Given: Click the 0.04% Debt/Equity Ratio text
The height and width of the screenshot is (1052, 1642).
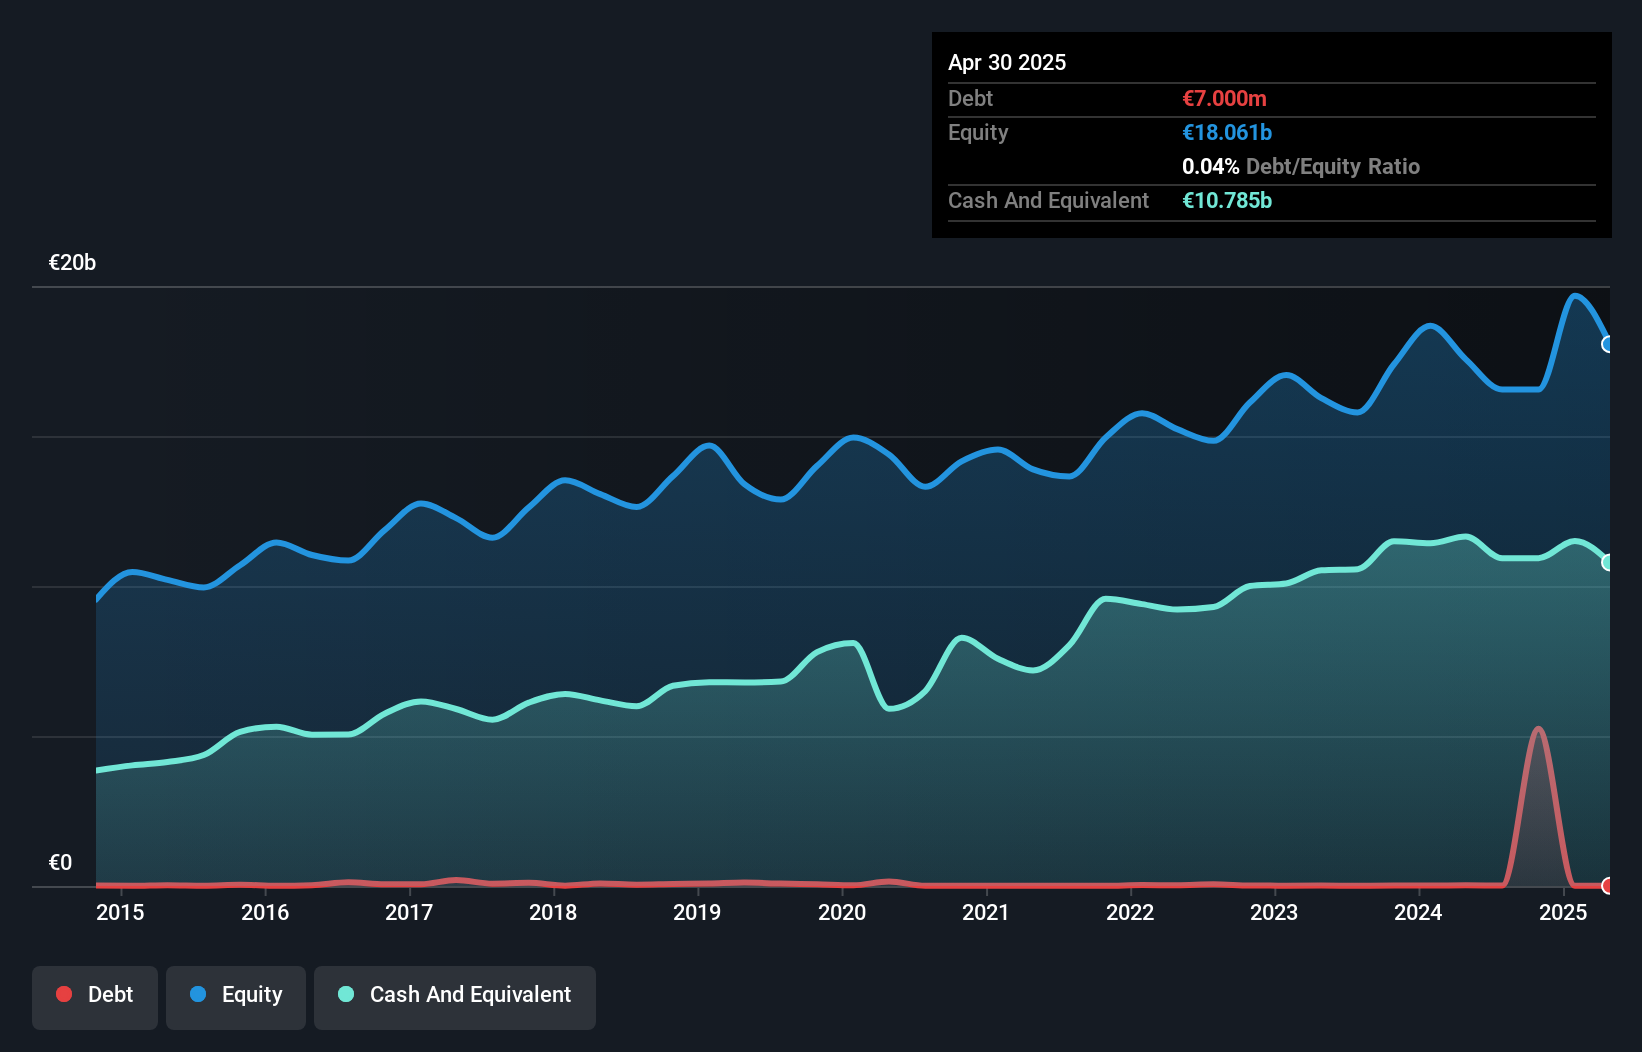Looking at the screenshot, I should 1300,166.
